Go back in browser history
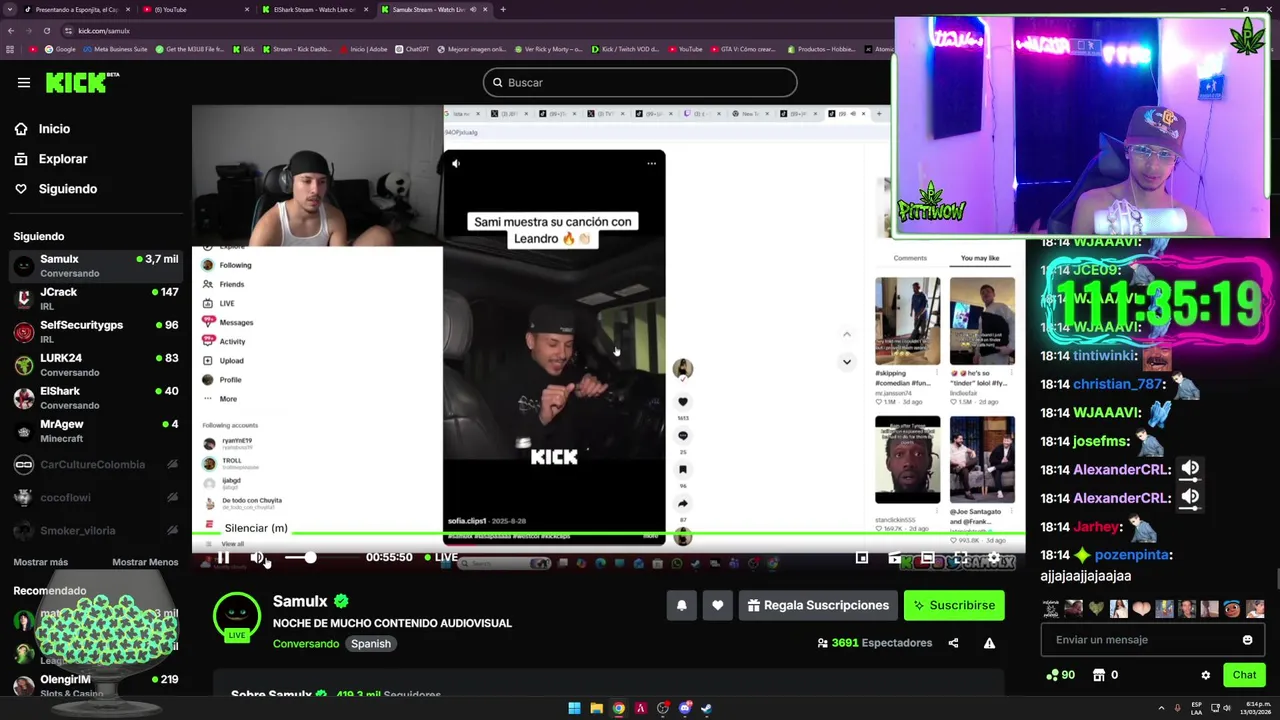Image resolution: width=1280 pixels, height=720 pixels. coord(11,31)
